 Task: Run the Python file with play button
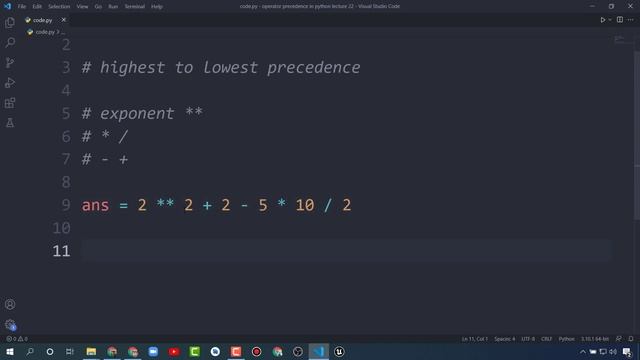click(x=602, y=20)
